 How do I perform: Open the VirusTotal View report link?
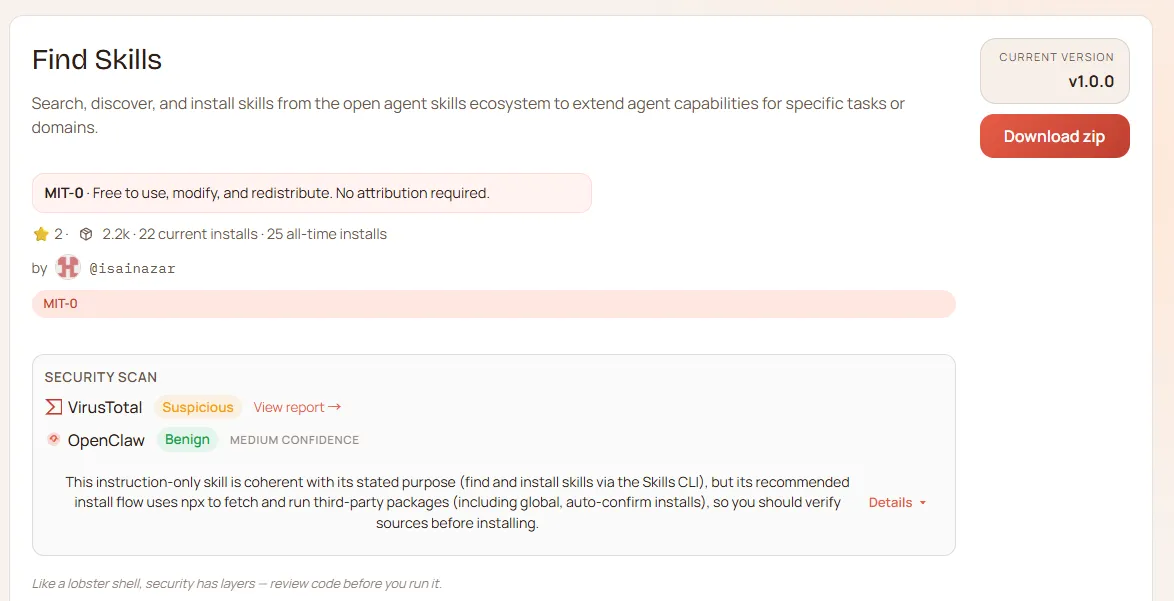(297, 407)
